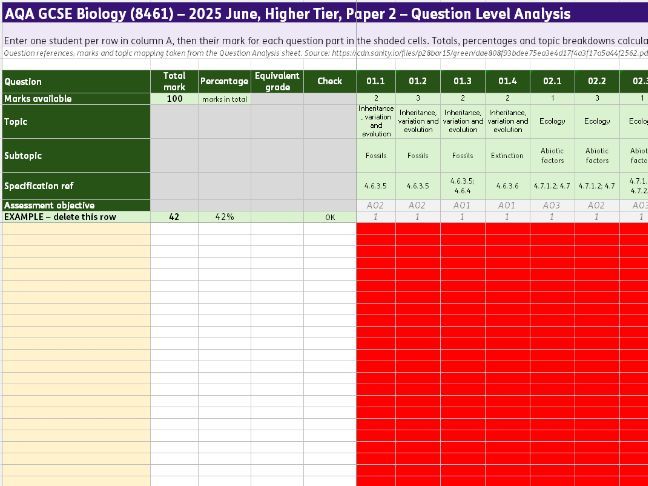Select the 'Total mark' column header
The height and width of the screenshot is (486, 648).
174,81
